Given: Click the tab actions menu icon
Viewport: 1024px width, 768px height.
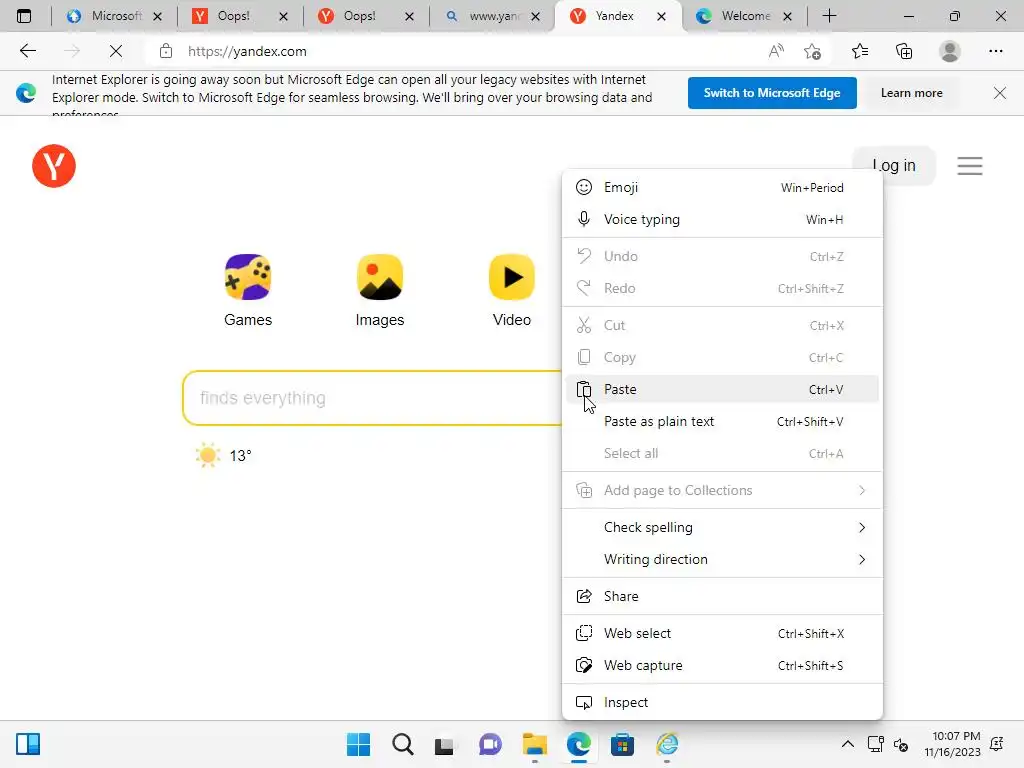Looking at the screenshot, I should 24,16.
